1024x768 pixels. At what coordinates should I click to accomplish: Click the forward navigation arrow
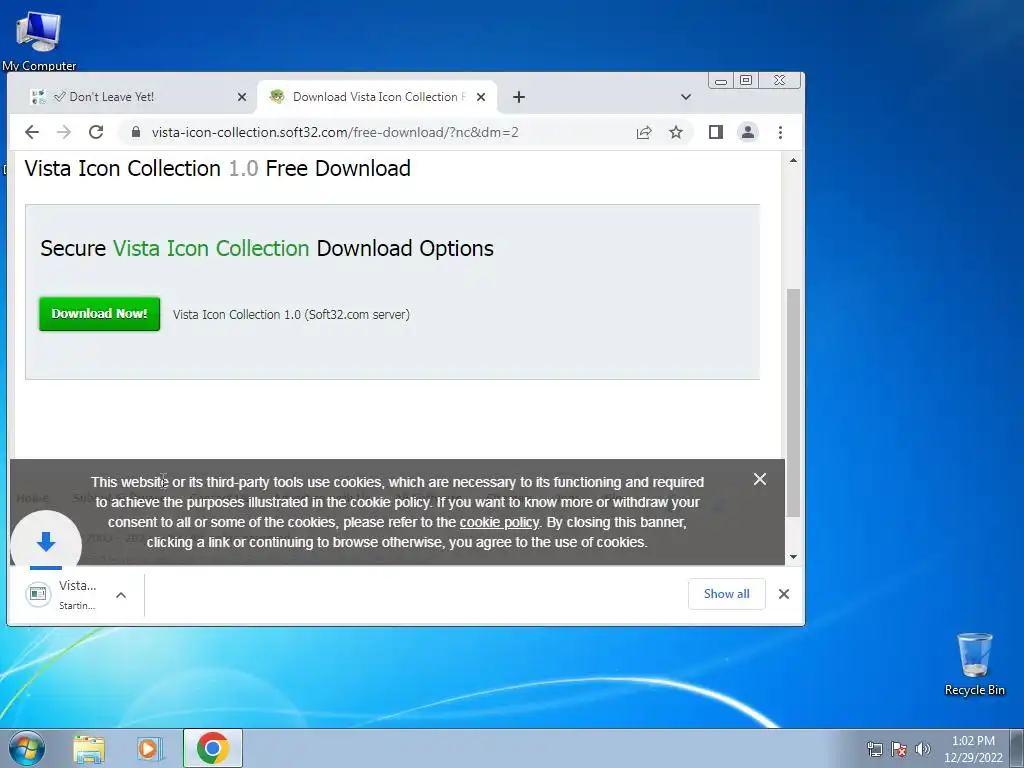point(63,133)
